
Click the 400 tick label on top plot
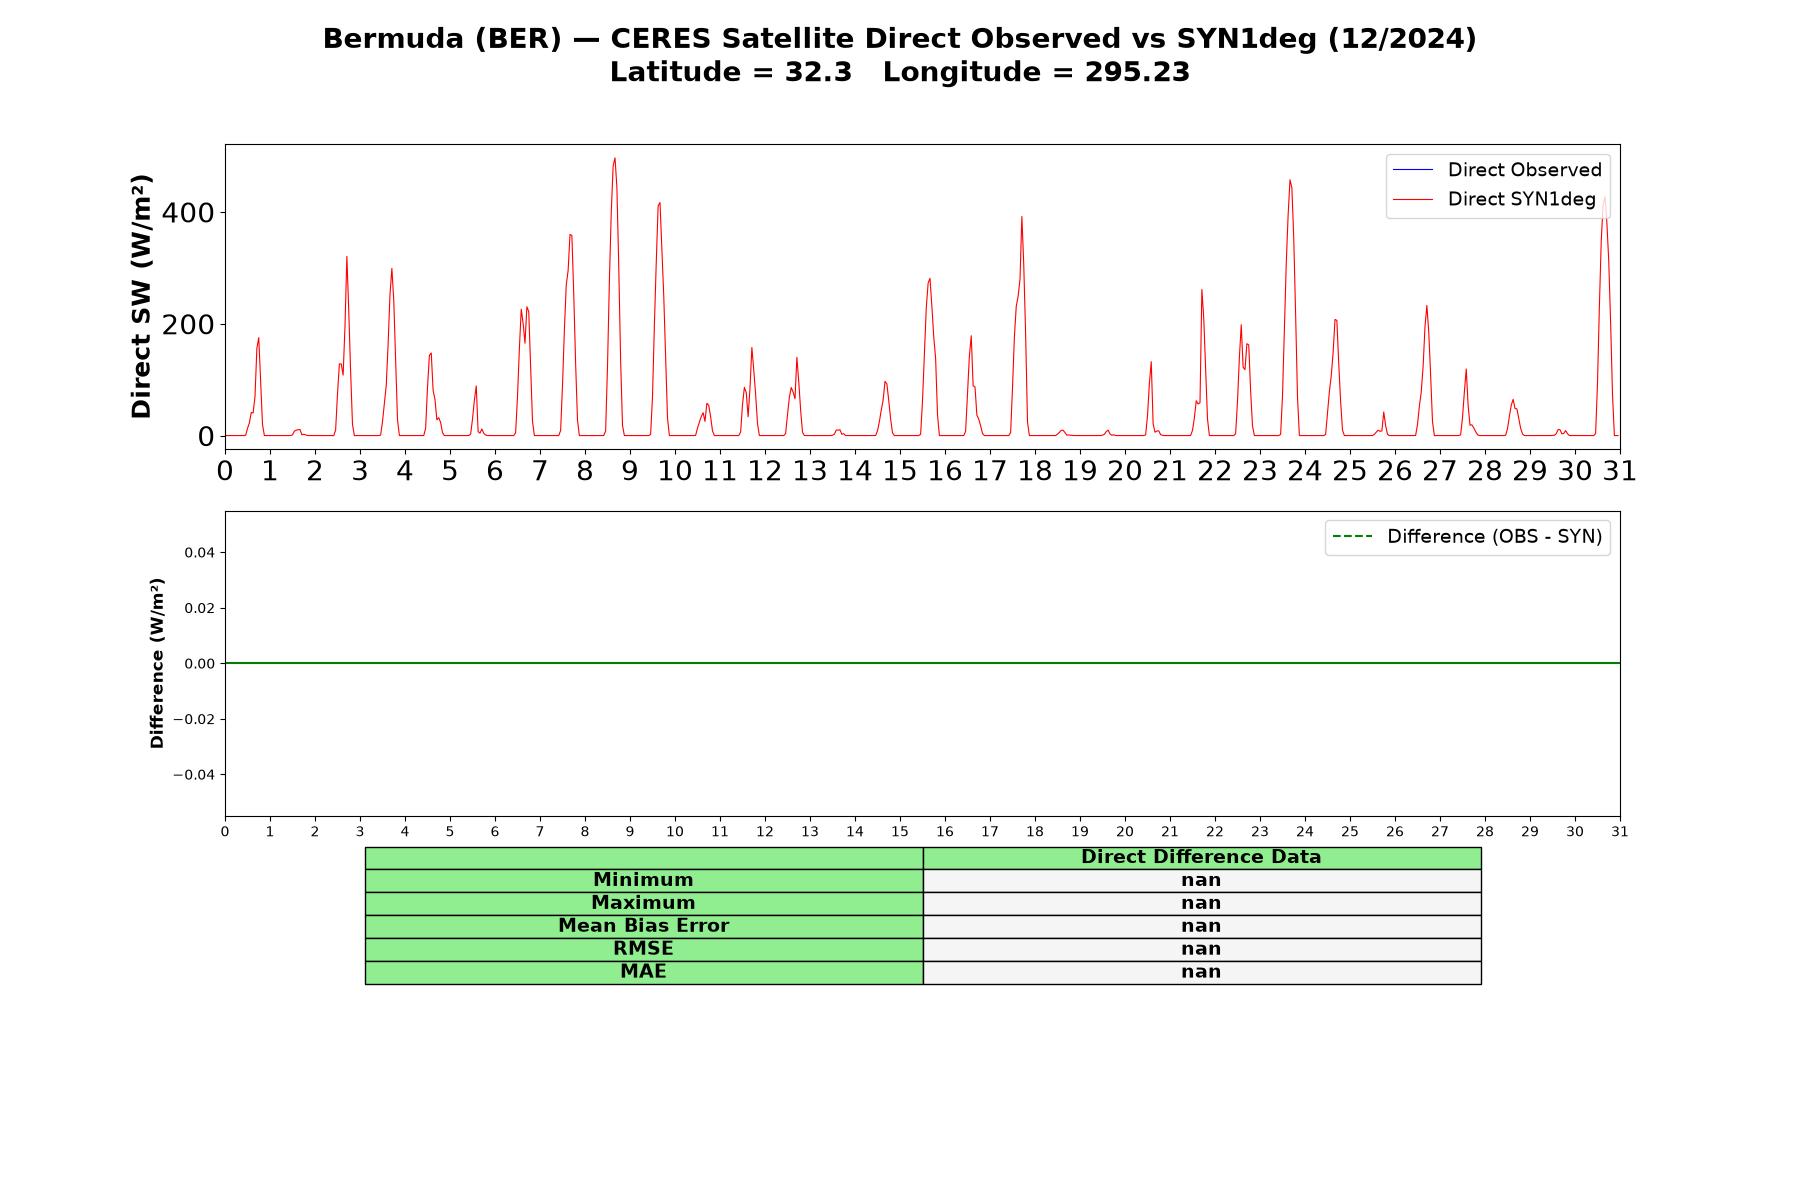click(189, 213)
